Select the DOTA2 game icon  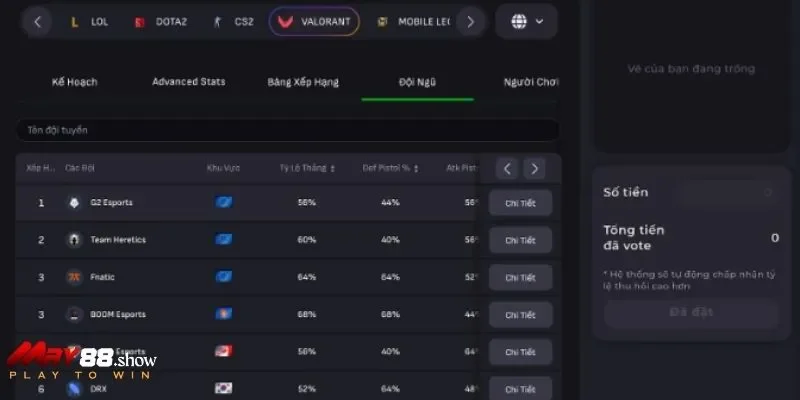[x=139, y=22]
